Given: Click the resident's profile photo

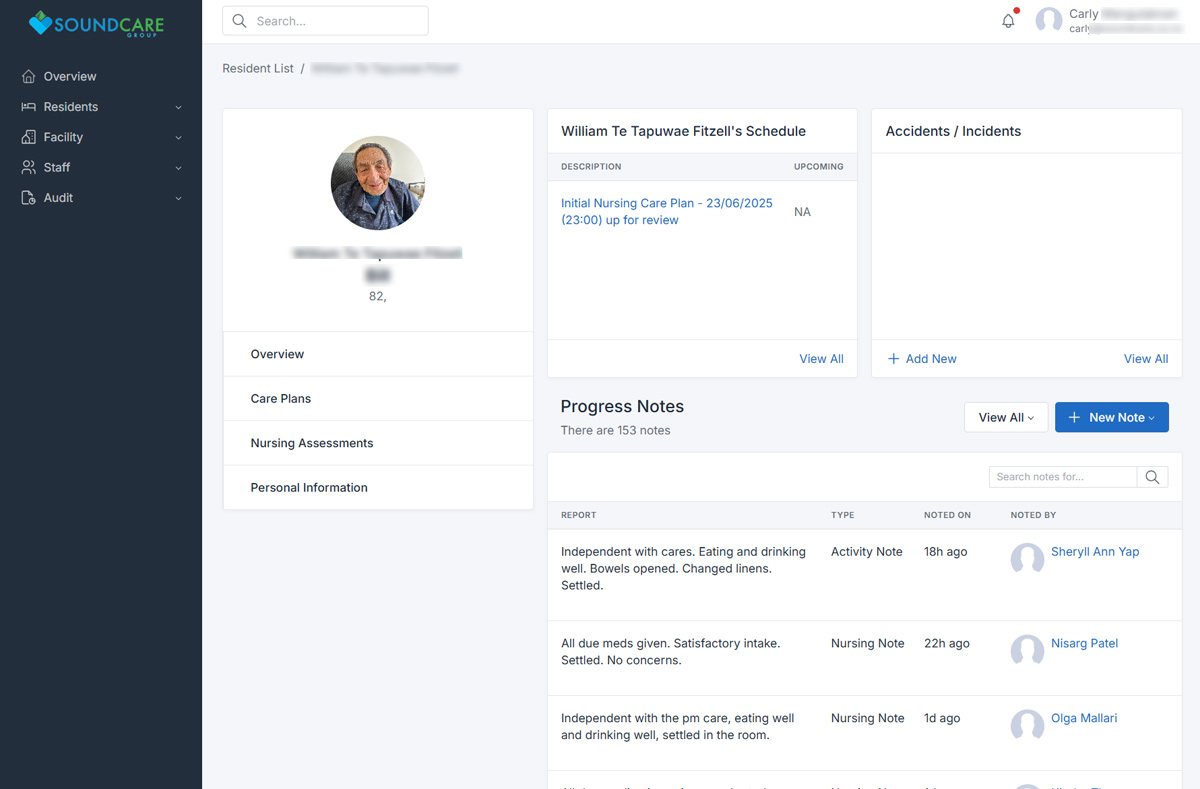Looking at the screenshot, I should tap(378, 183).
